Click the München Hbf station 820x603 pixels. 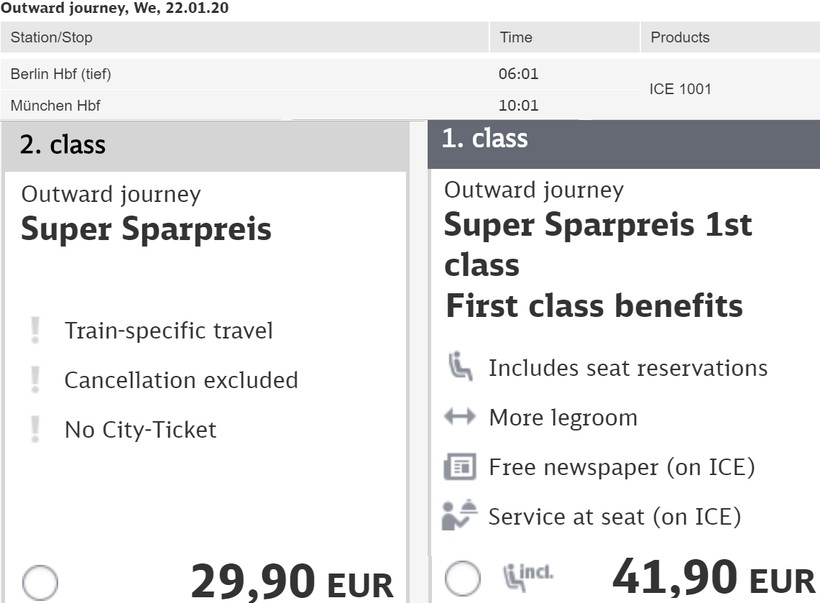(55, 105)
